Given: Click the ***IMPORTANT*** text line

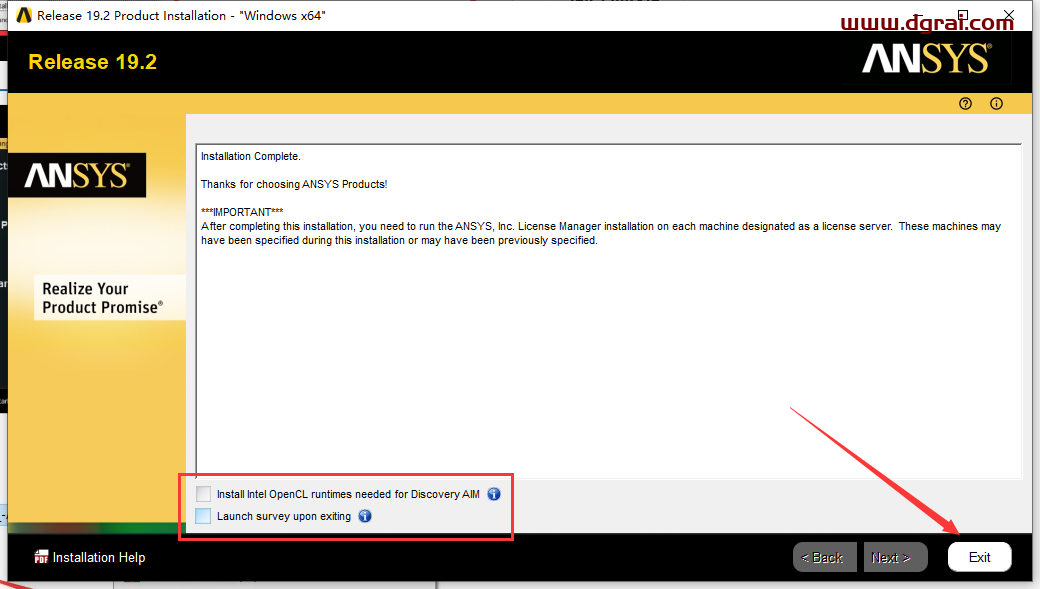Looking at the screenshot, I should click(x=242, y=212).
